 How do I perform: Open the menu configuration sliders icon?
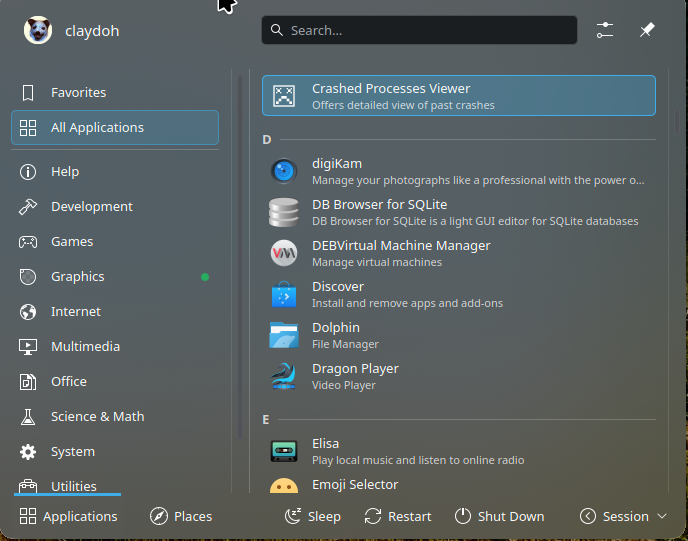(605, 30)
